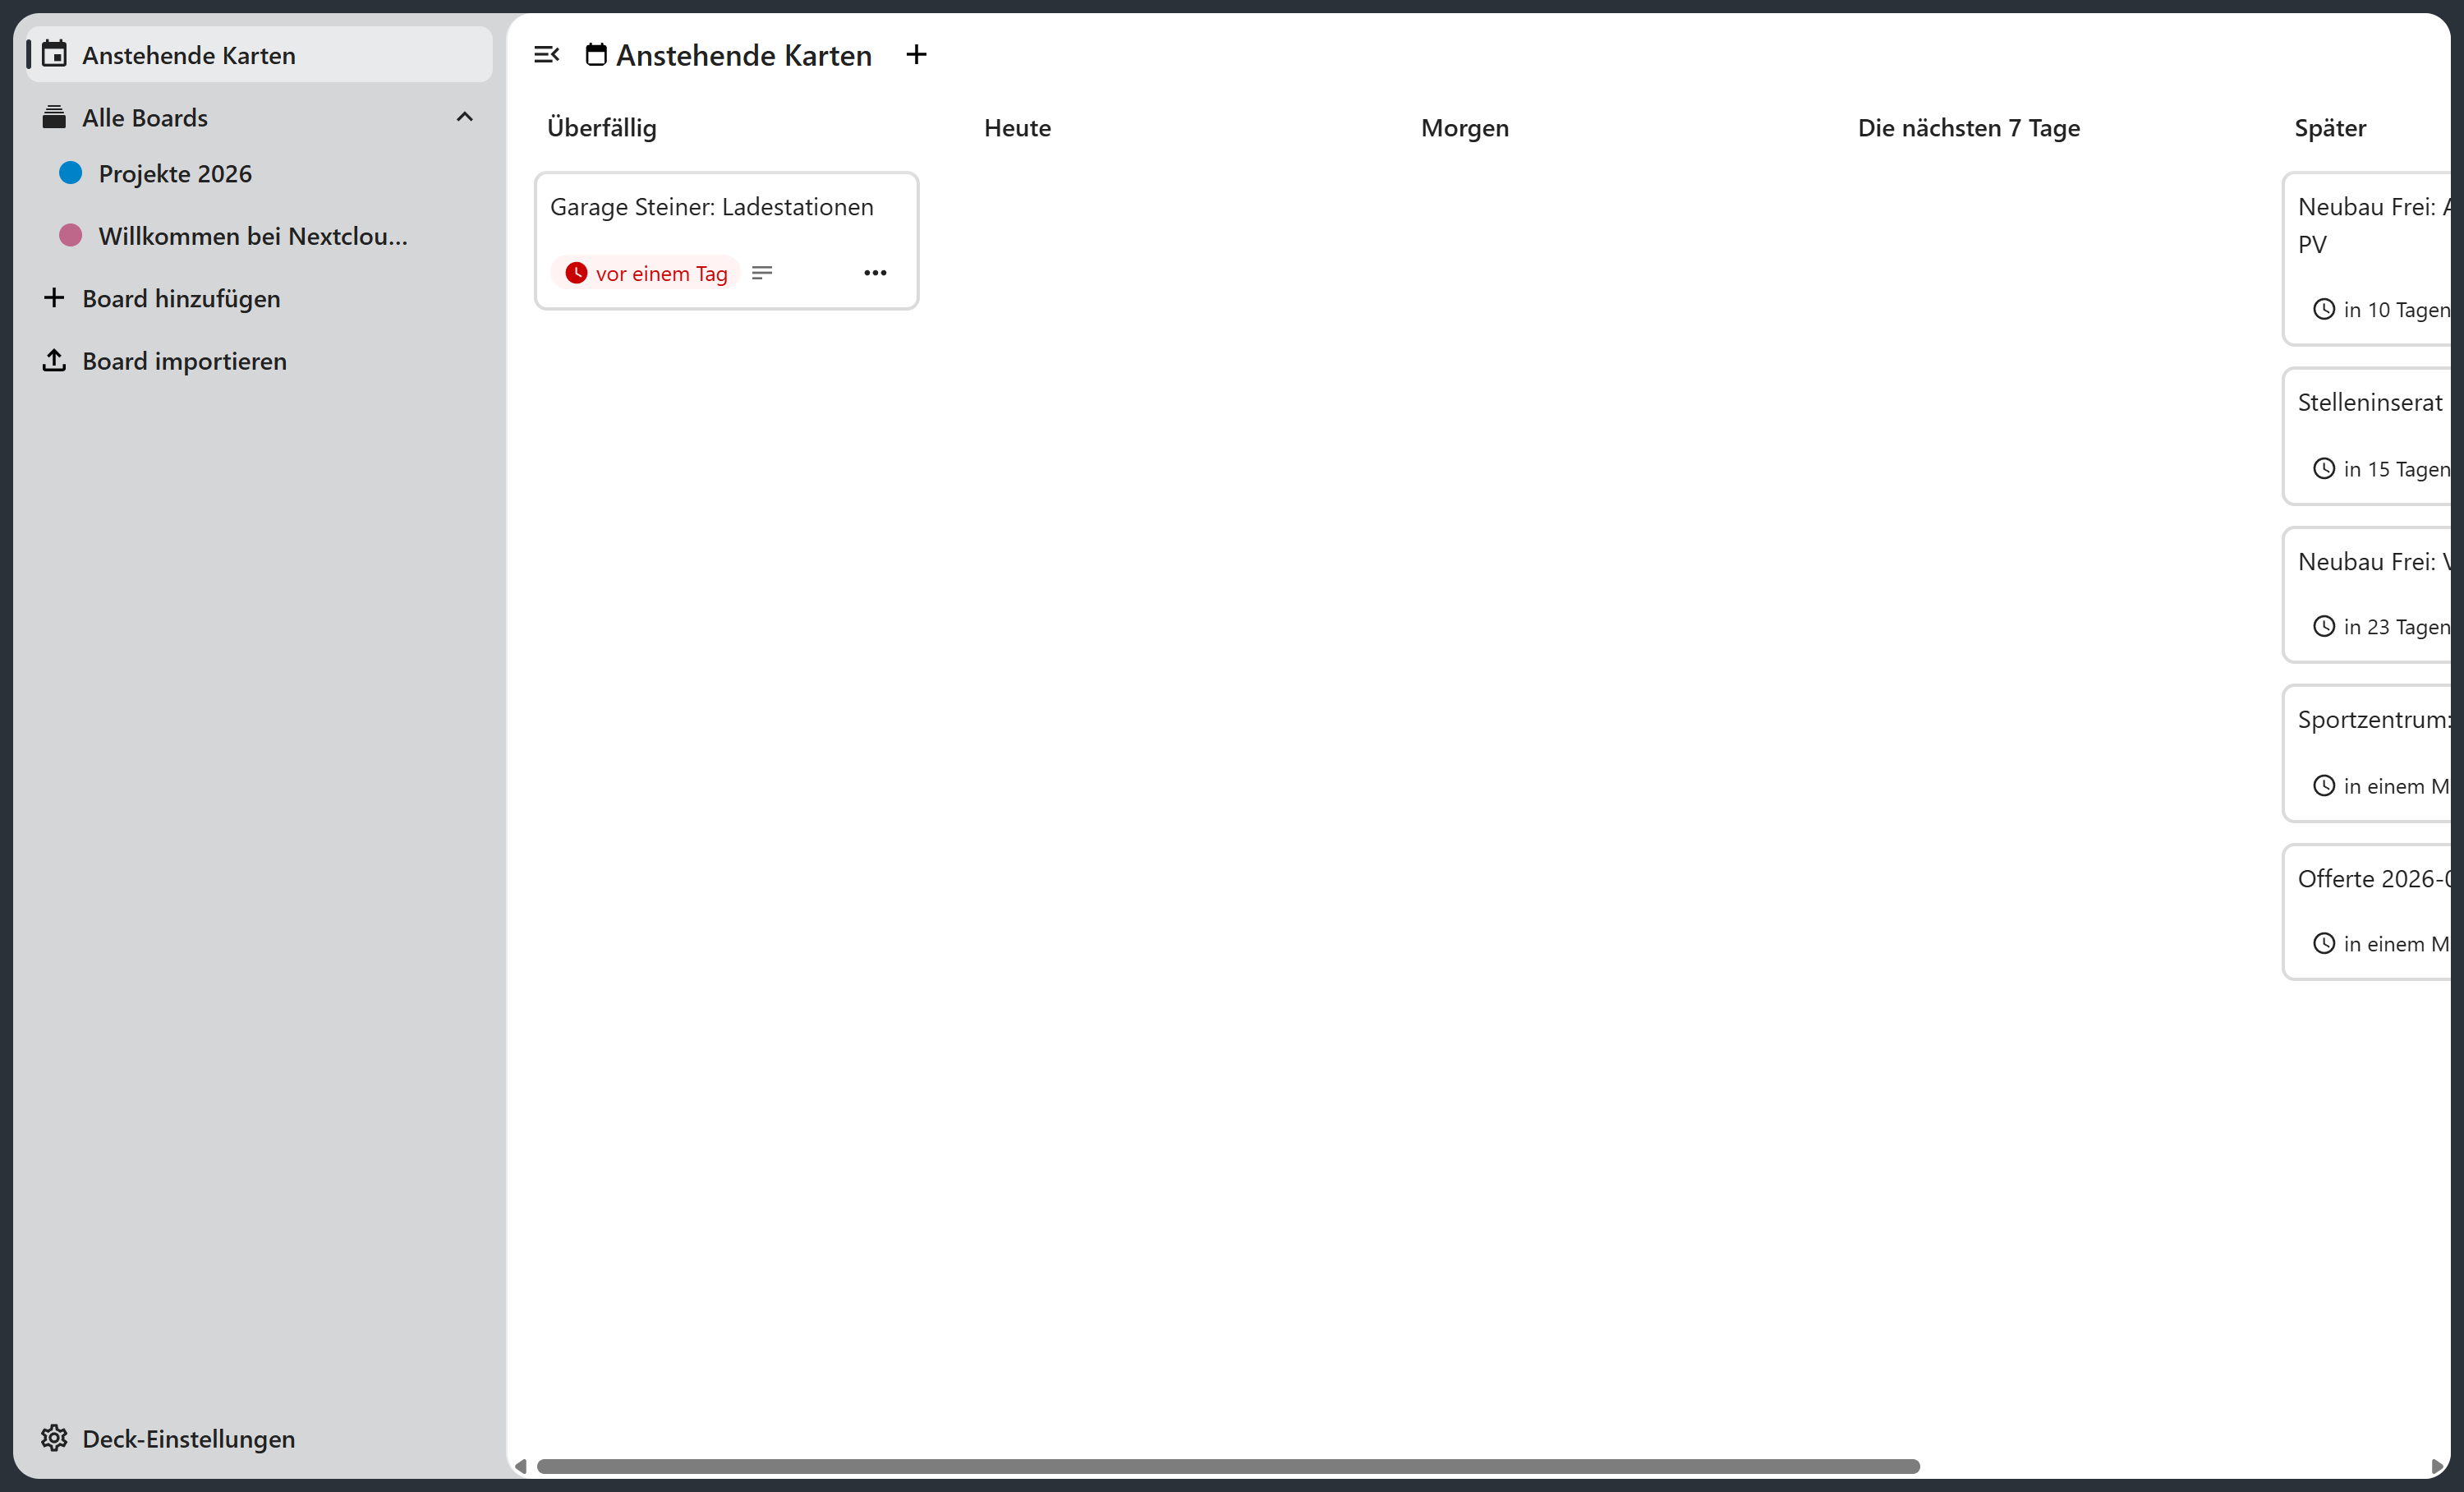Click the Board importieren button
The width and height of the screenshot is (2464, 1492).
coord(259,360)
